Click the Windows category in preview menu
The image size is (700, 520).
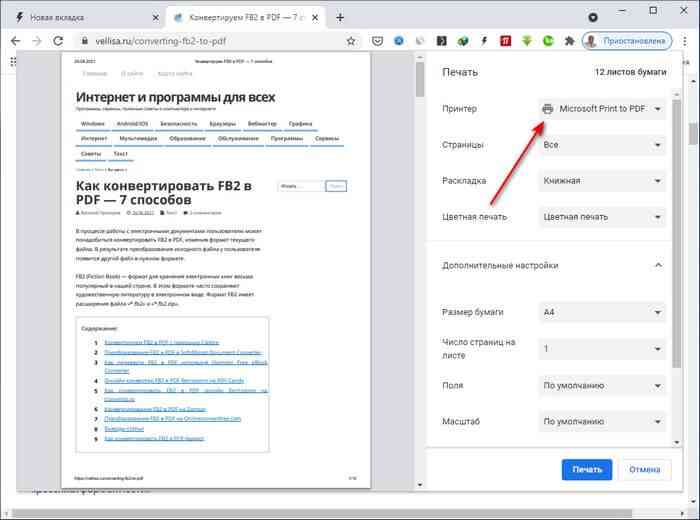point(92,124)
